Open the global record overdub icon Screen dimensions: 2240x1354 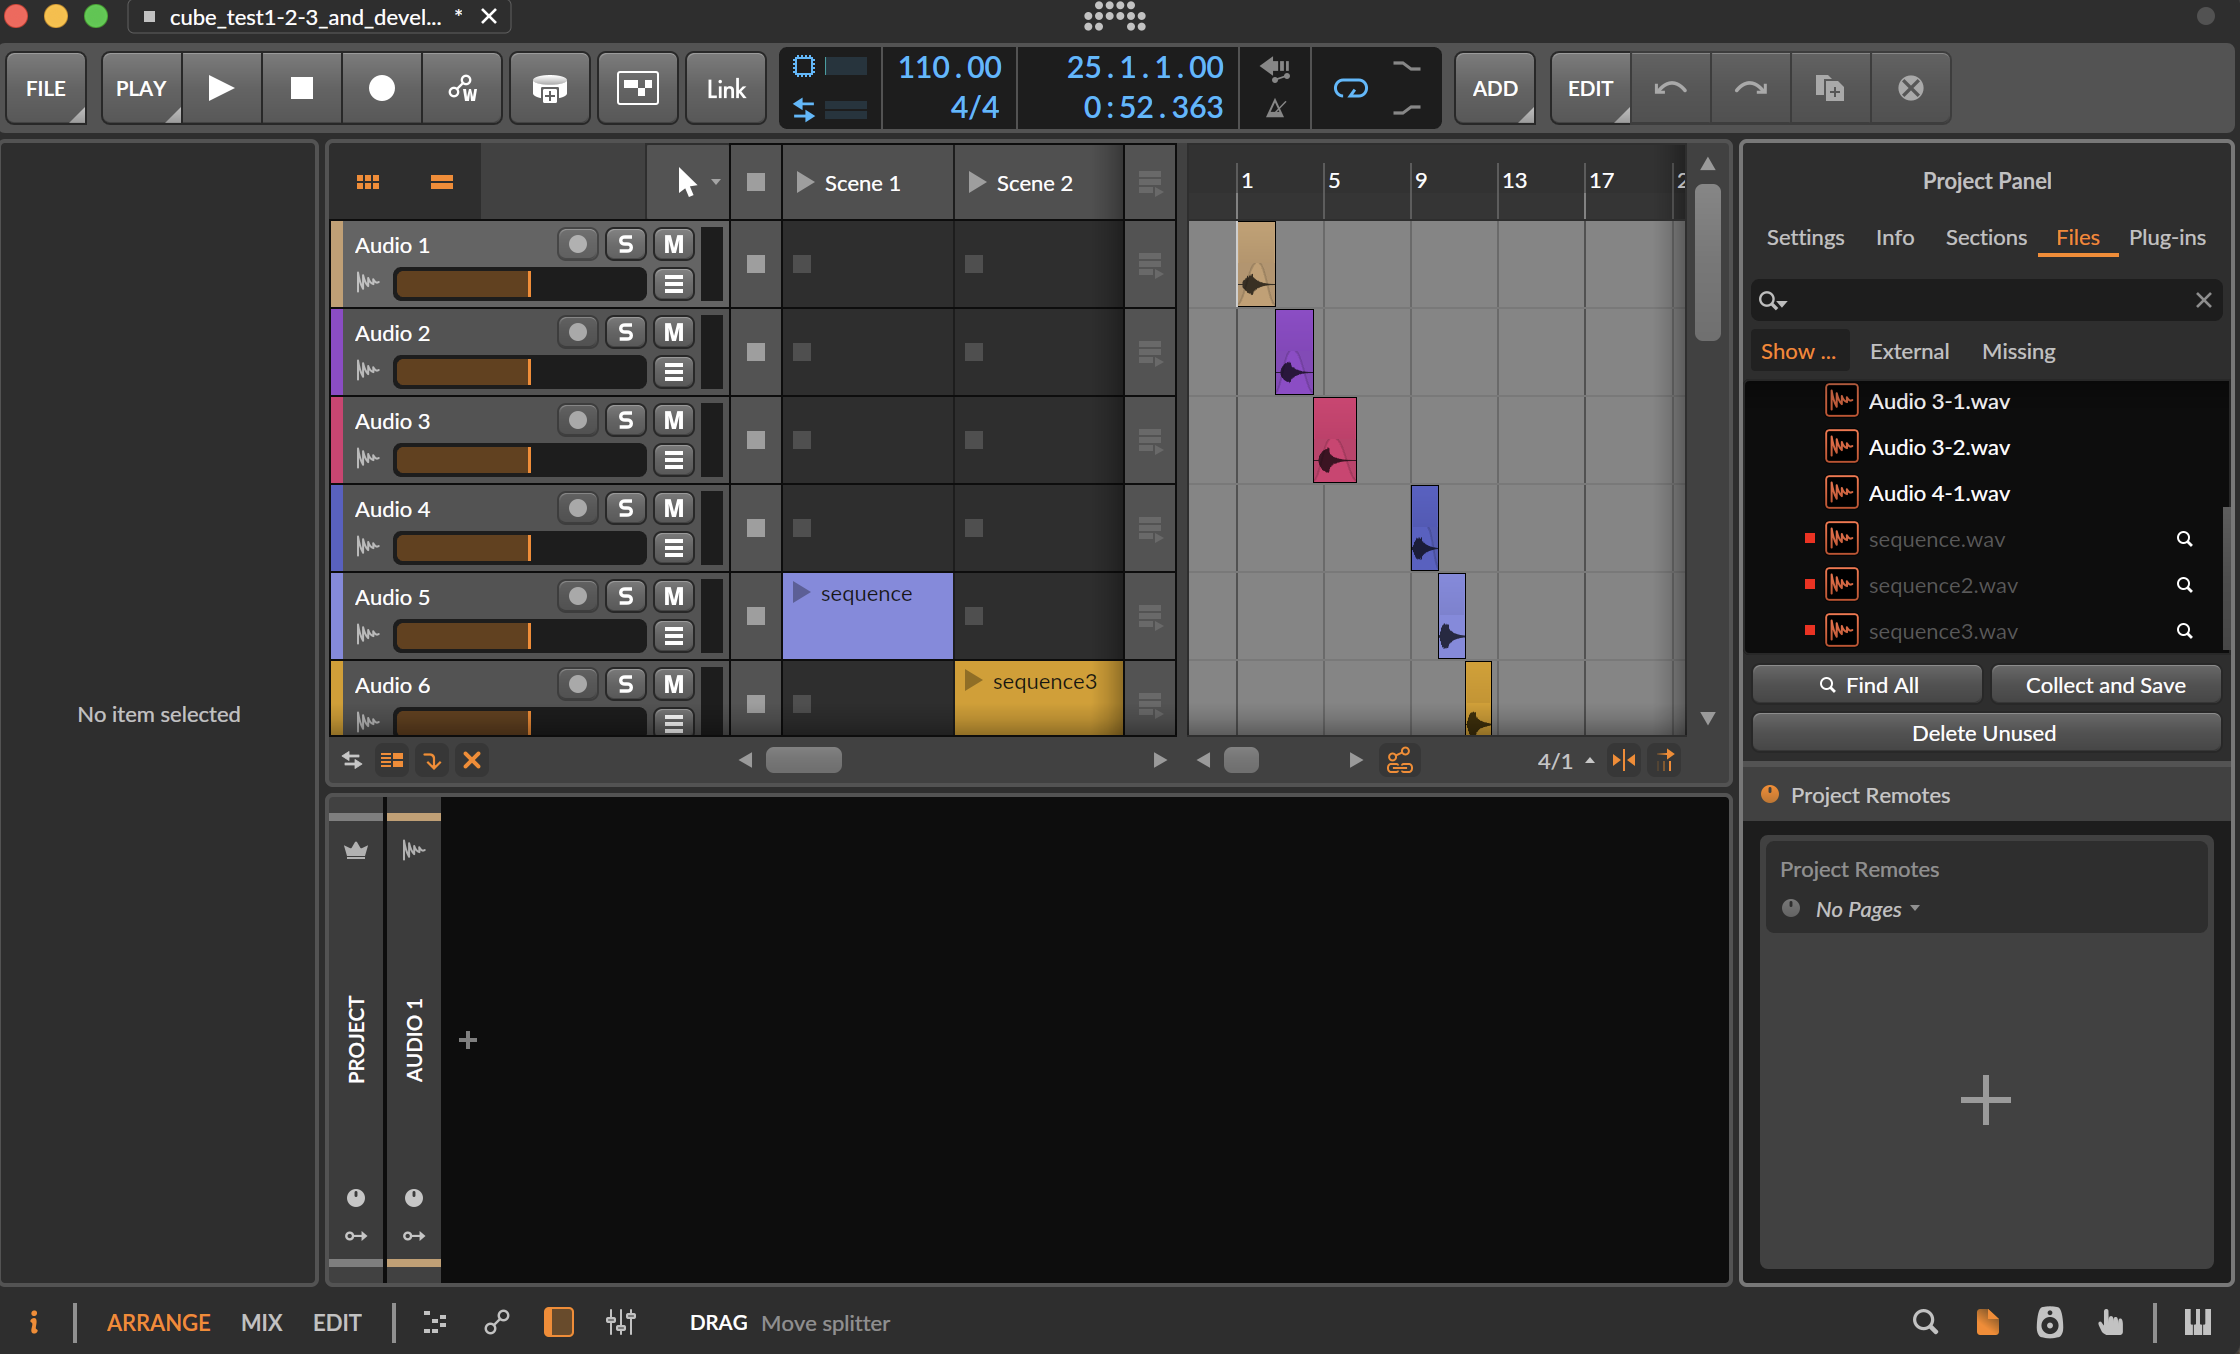click(549, 88)
